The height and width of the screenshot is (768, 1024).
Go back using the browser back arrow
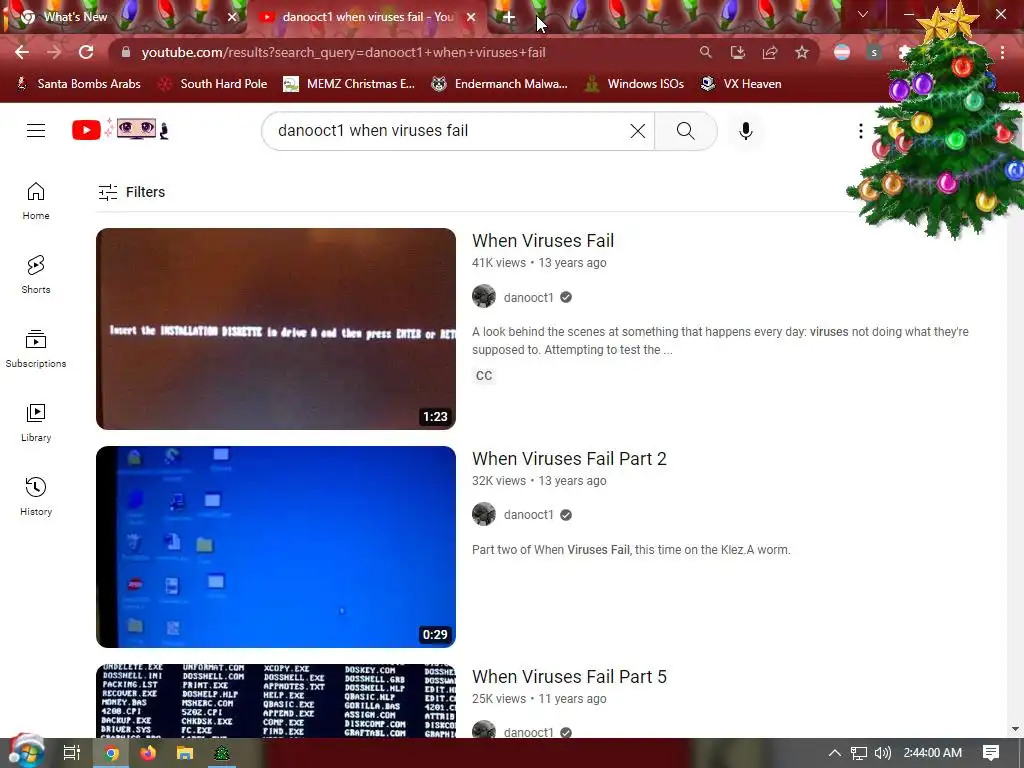22,52
